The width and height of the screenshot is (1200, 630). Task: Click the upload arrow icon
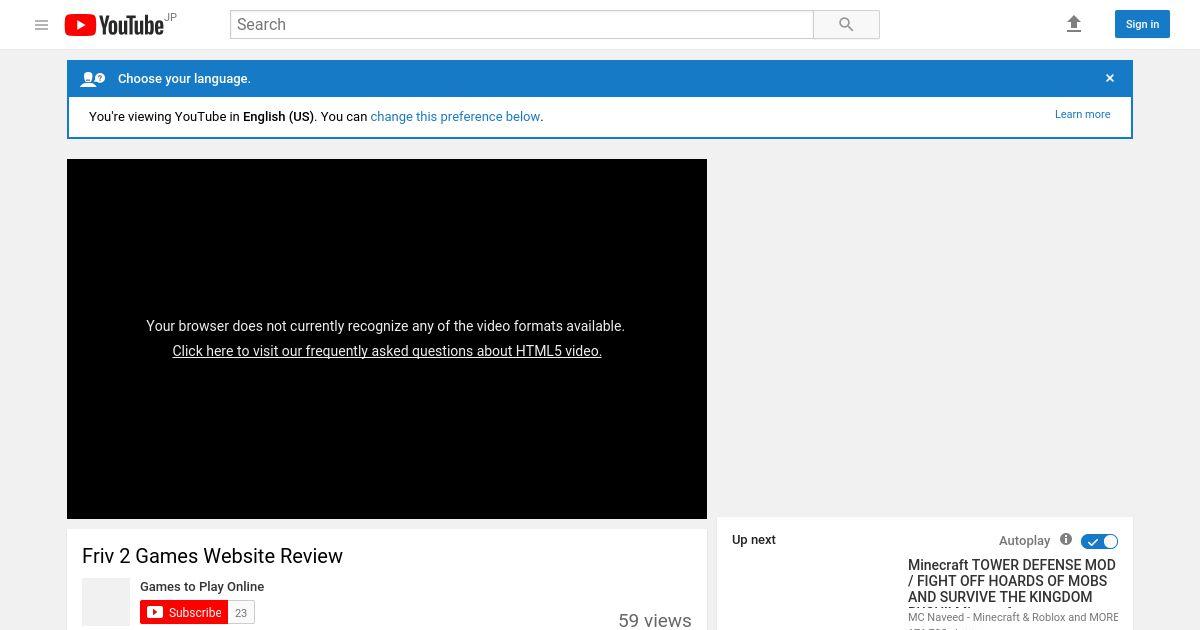pos(1074,24)
